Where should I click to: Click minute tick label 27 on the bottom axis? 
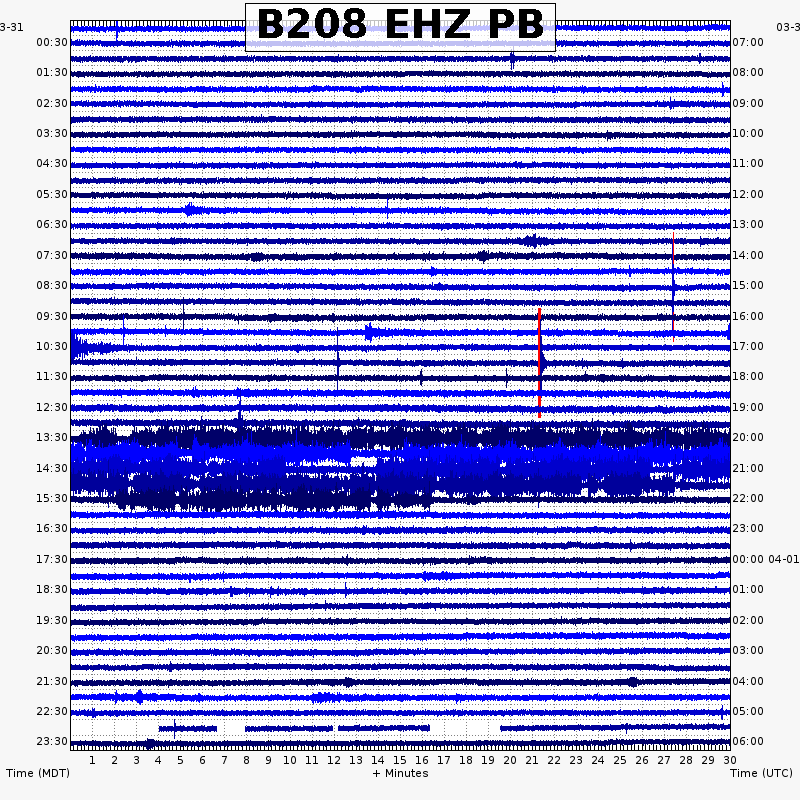tap(664, 760)
